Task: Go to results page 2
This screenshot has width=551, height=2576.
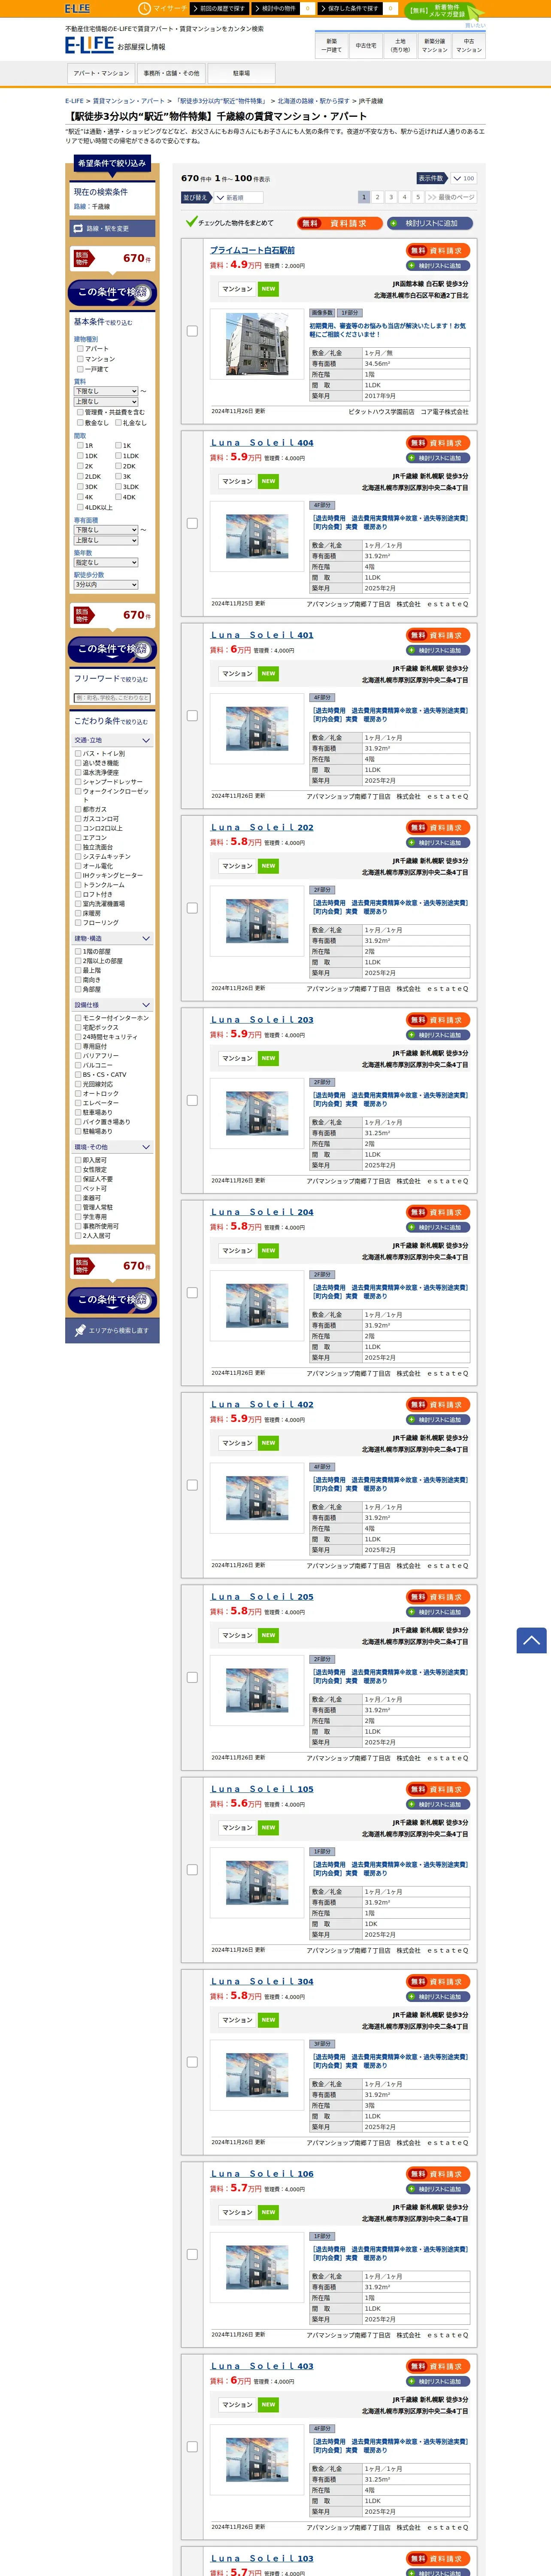Action: pyautogui.click(x=377, y=198)
